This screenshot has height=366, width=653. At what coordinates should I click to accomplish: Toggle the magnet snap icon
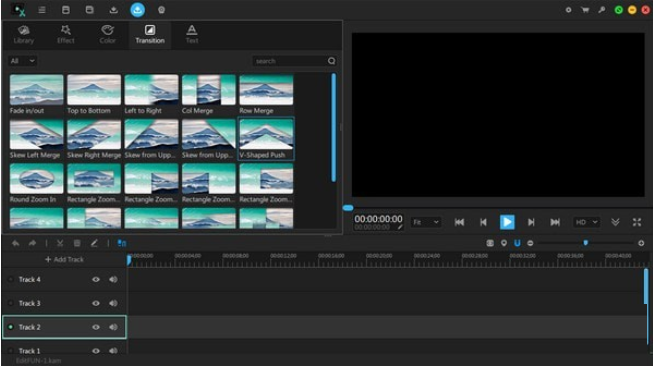[517, 243]
